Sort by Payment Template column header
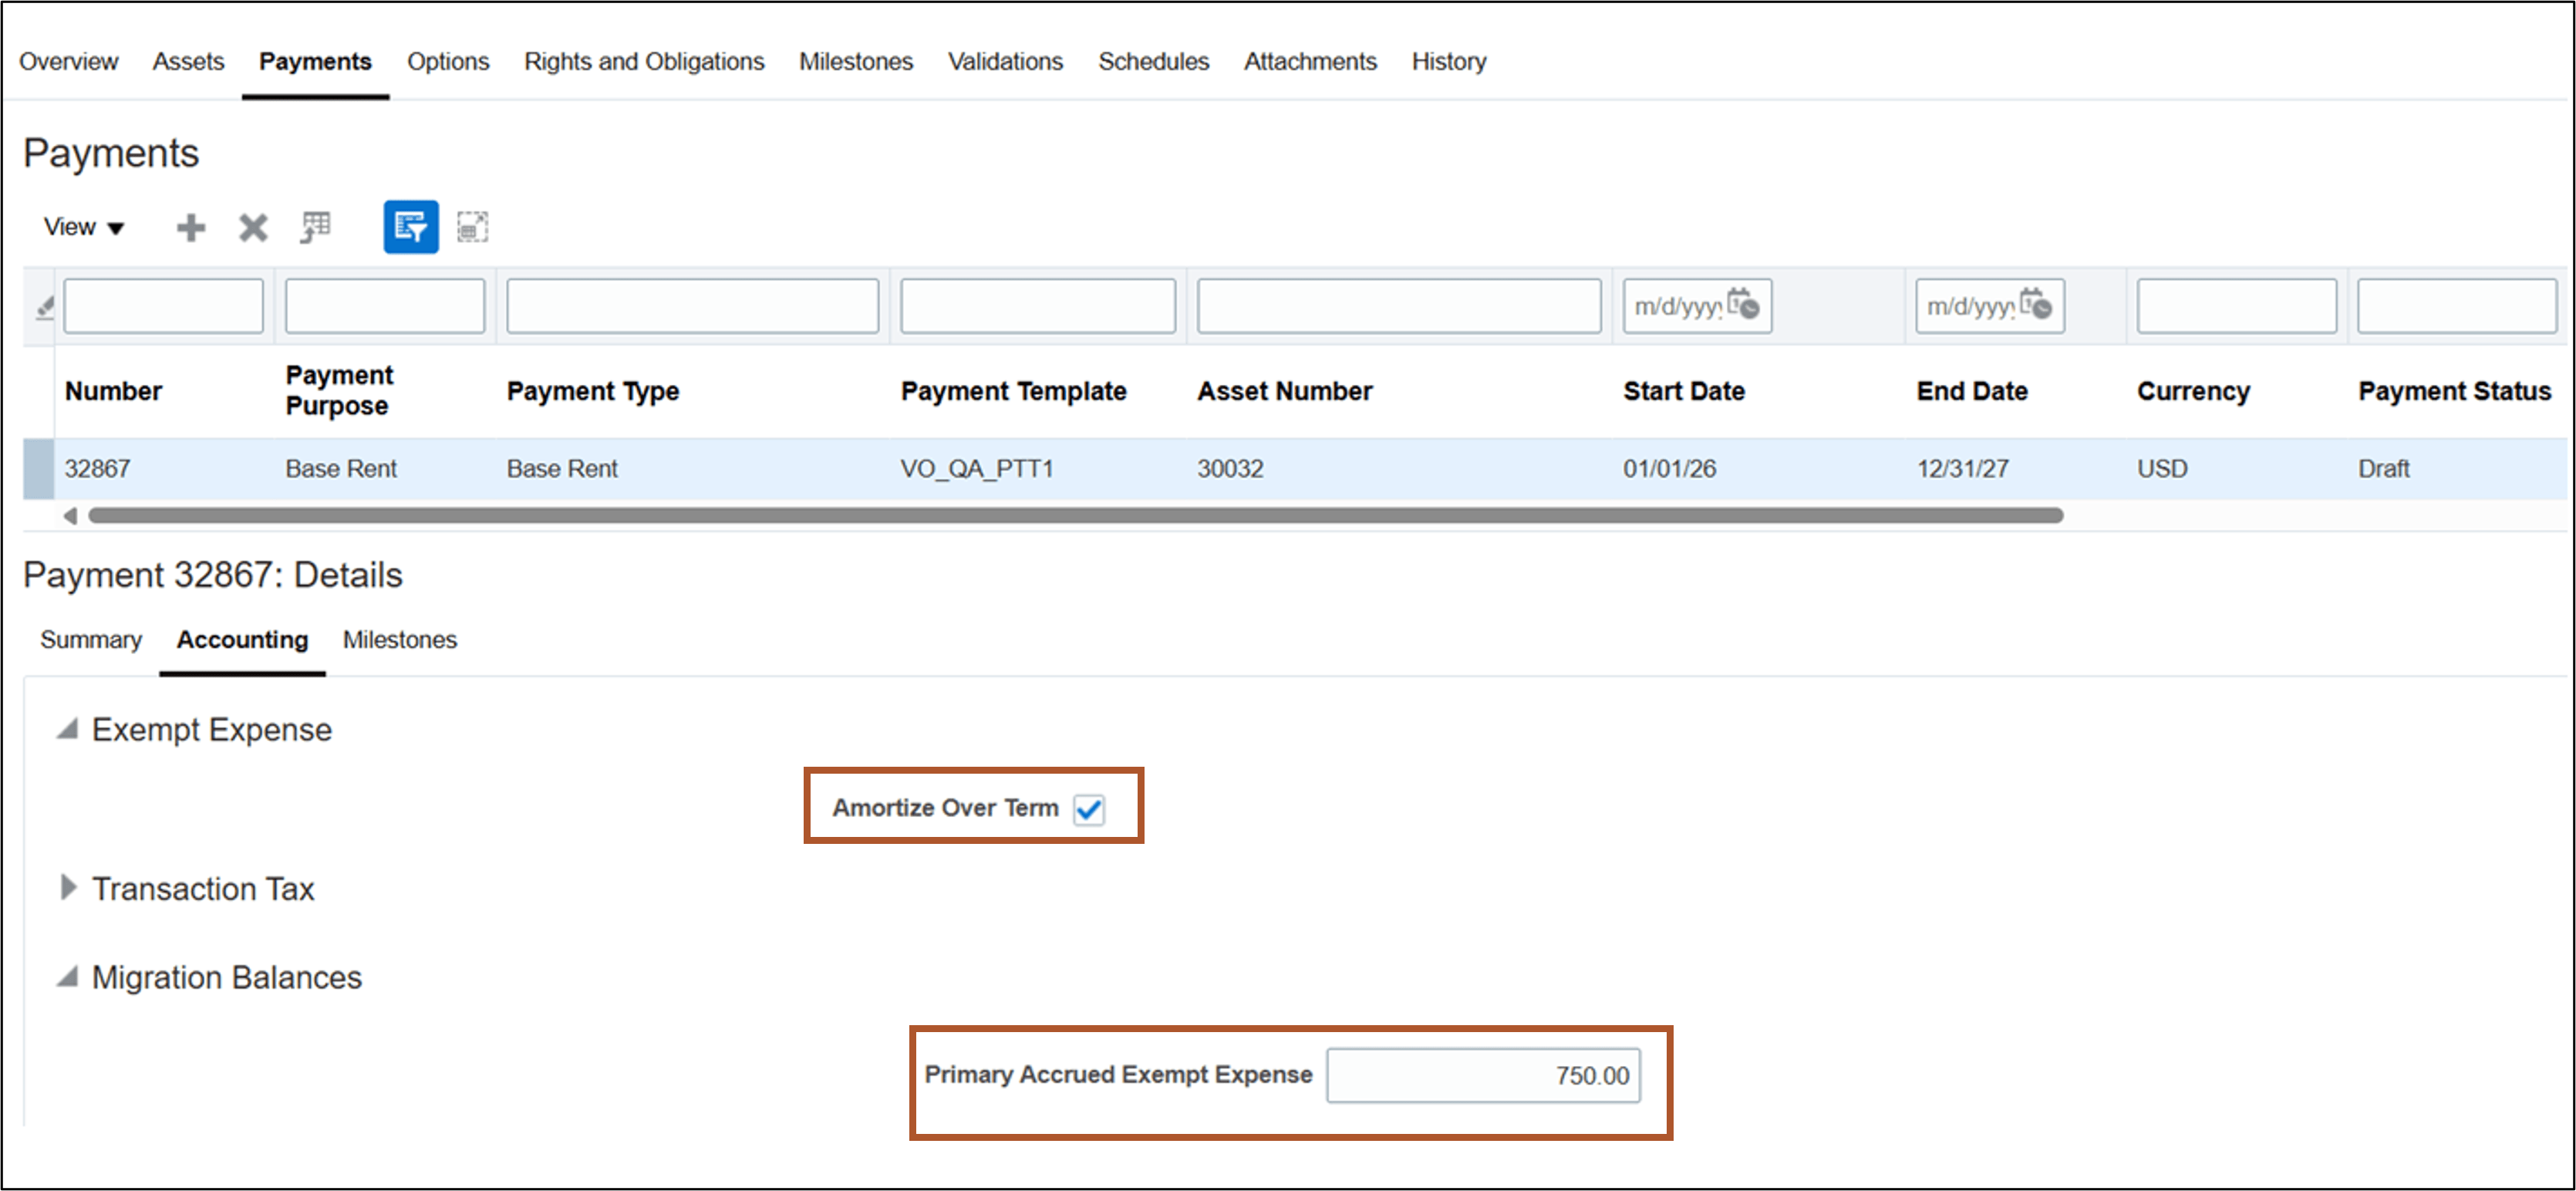 click(1013, 391)
